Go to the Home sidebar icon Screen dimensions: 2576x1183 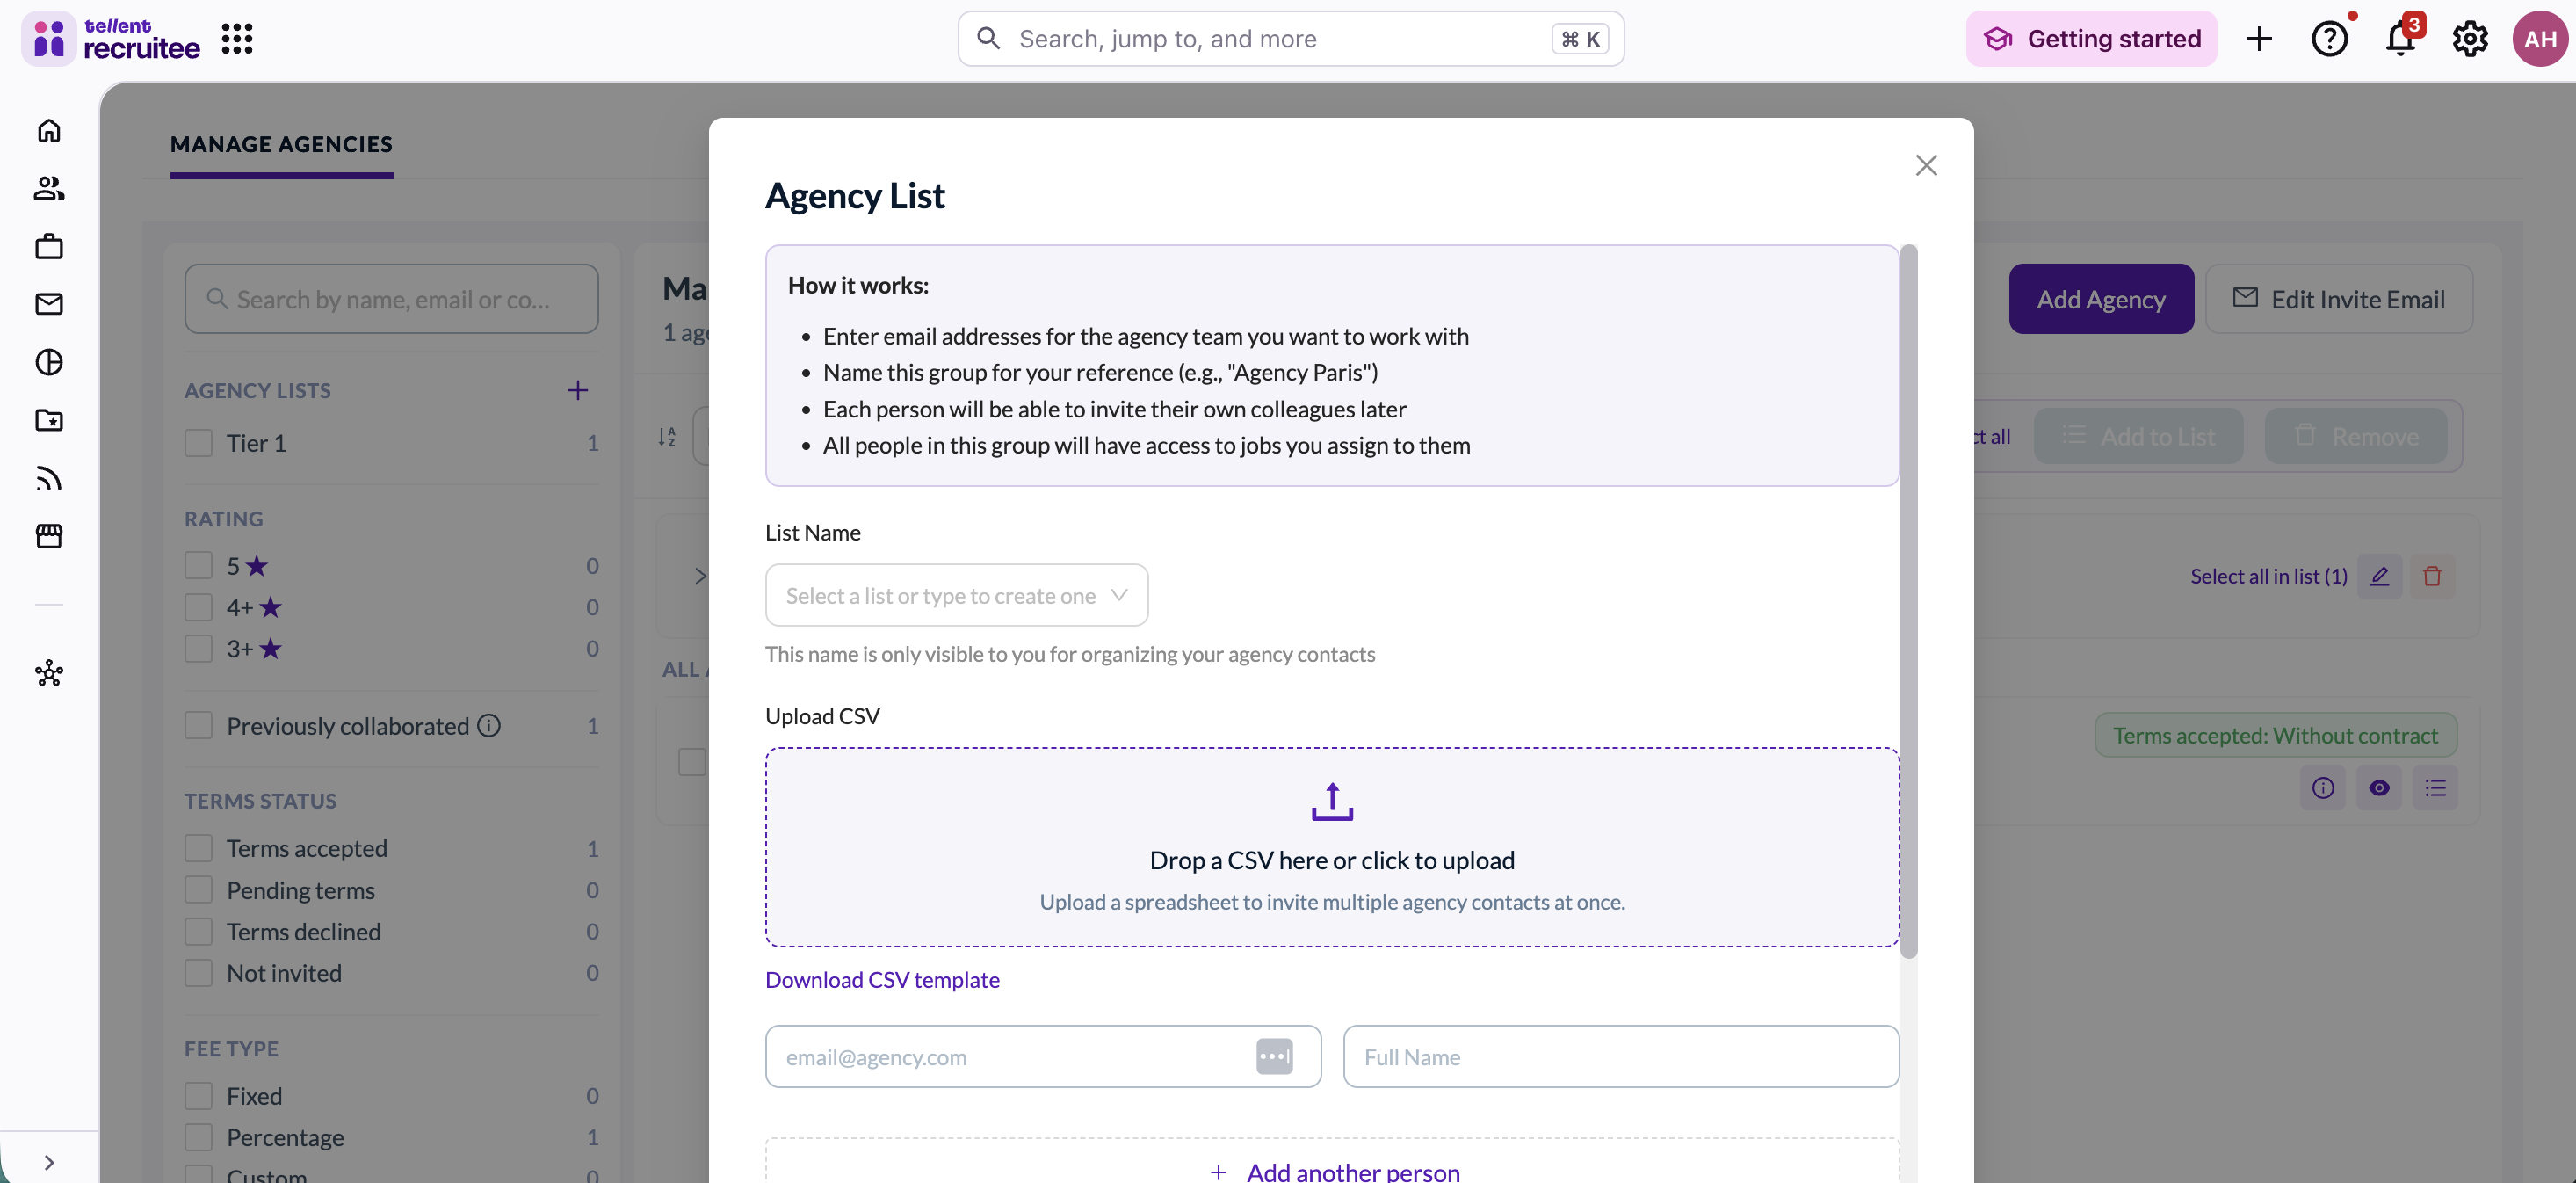coord(49,131)
